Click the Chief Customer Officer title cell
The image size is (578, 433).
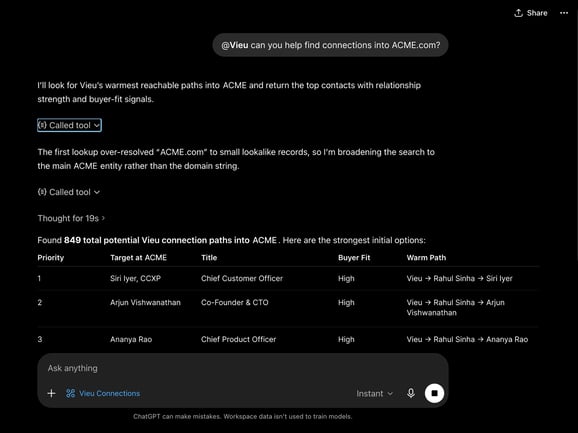coord(242,278)
